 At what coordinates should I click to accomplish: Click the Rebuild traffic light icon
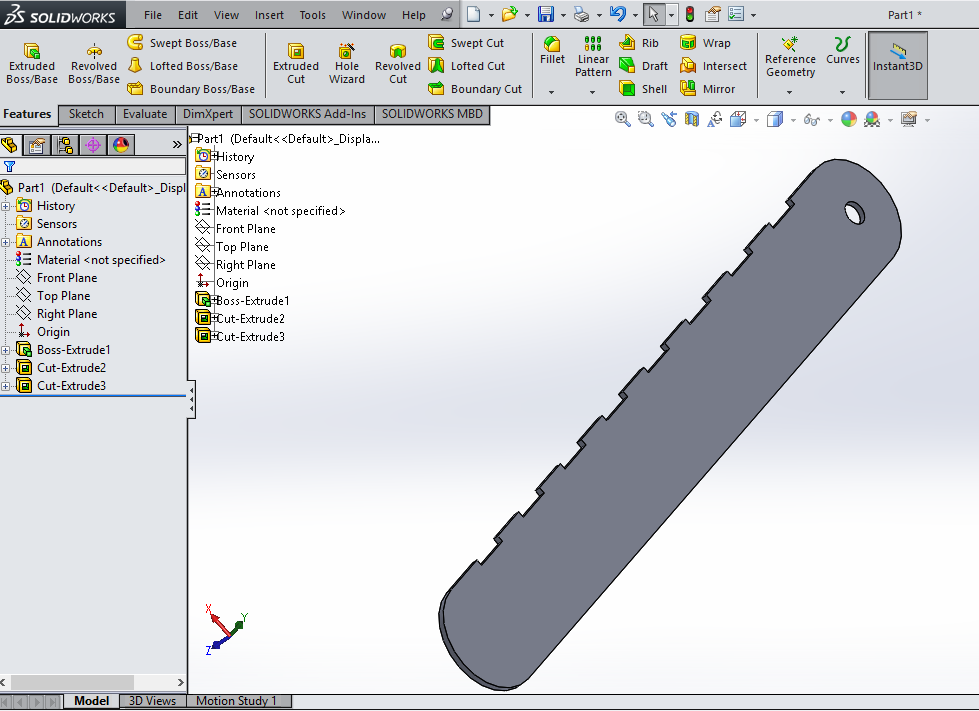click(x=690, y=14)
